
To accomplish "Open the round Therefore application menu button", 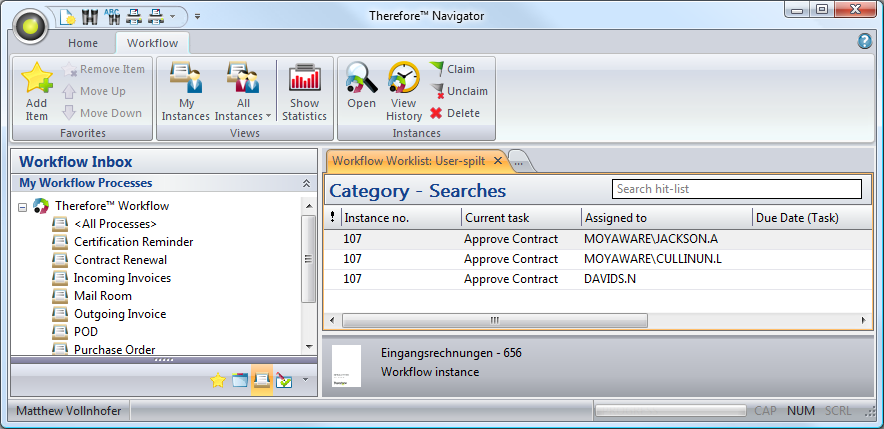I will click(31, 25).
